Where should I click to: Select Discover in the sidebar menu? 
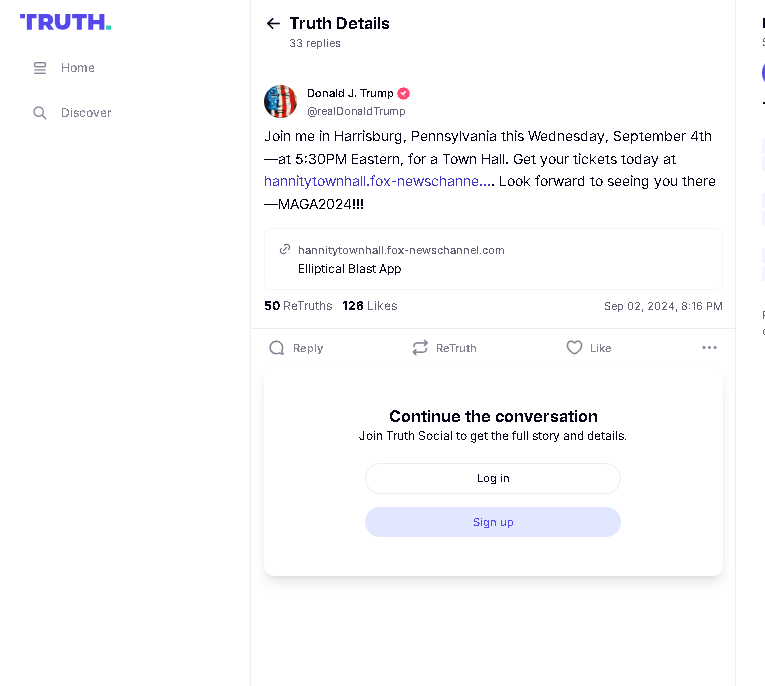(86, 113)
